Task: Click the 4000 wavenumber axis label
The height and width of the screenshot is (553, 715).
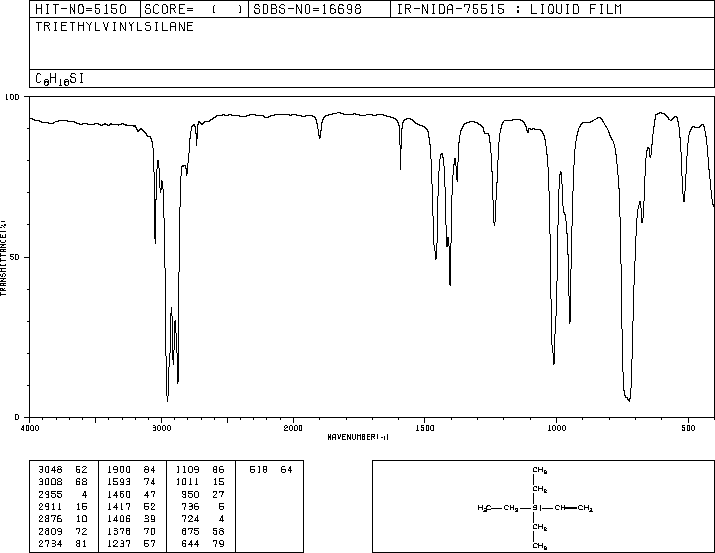Action: (30, 428)
